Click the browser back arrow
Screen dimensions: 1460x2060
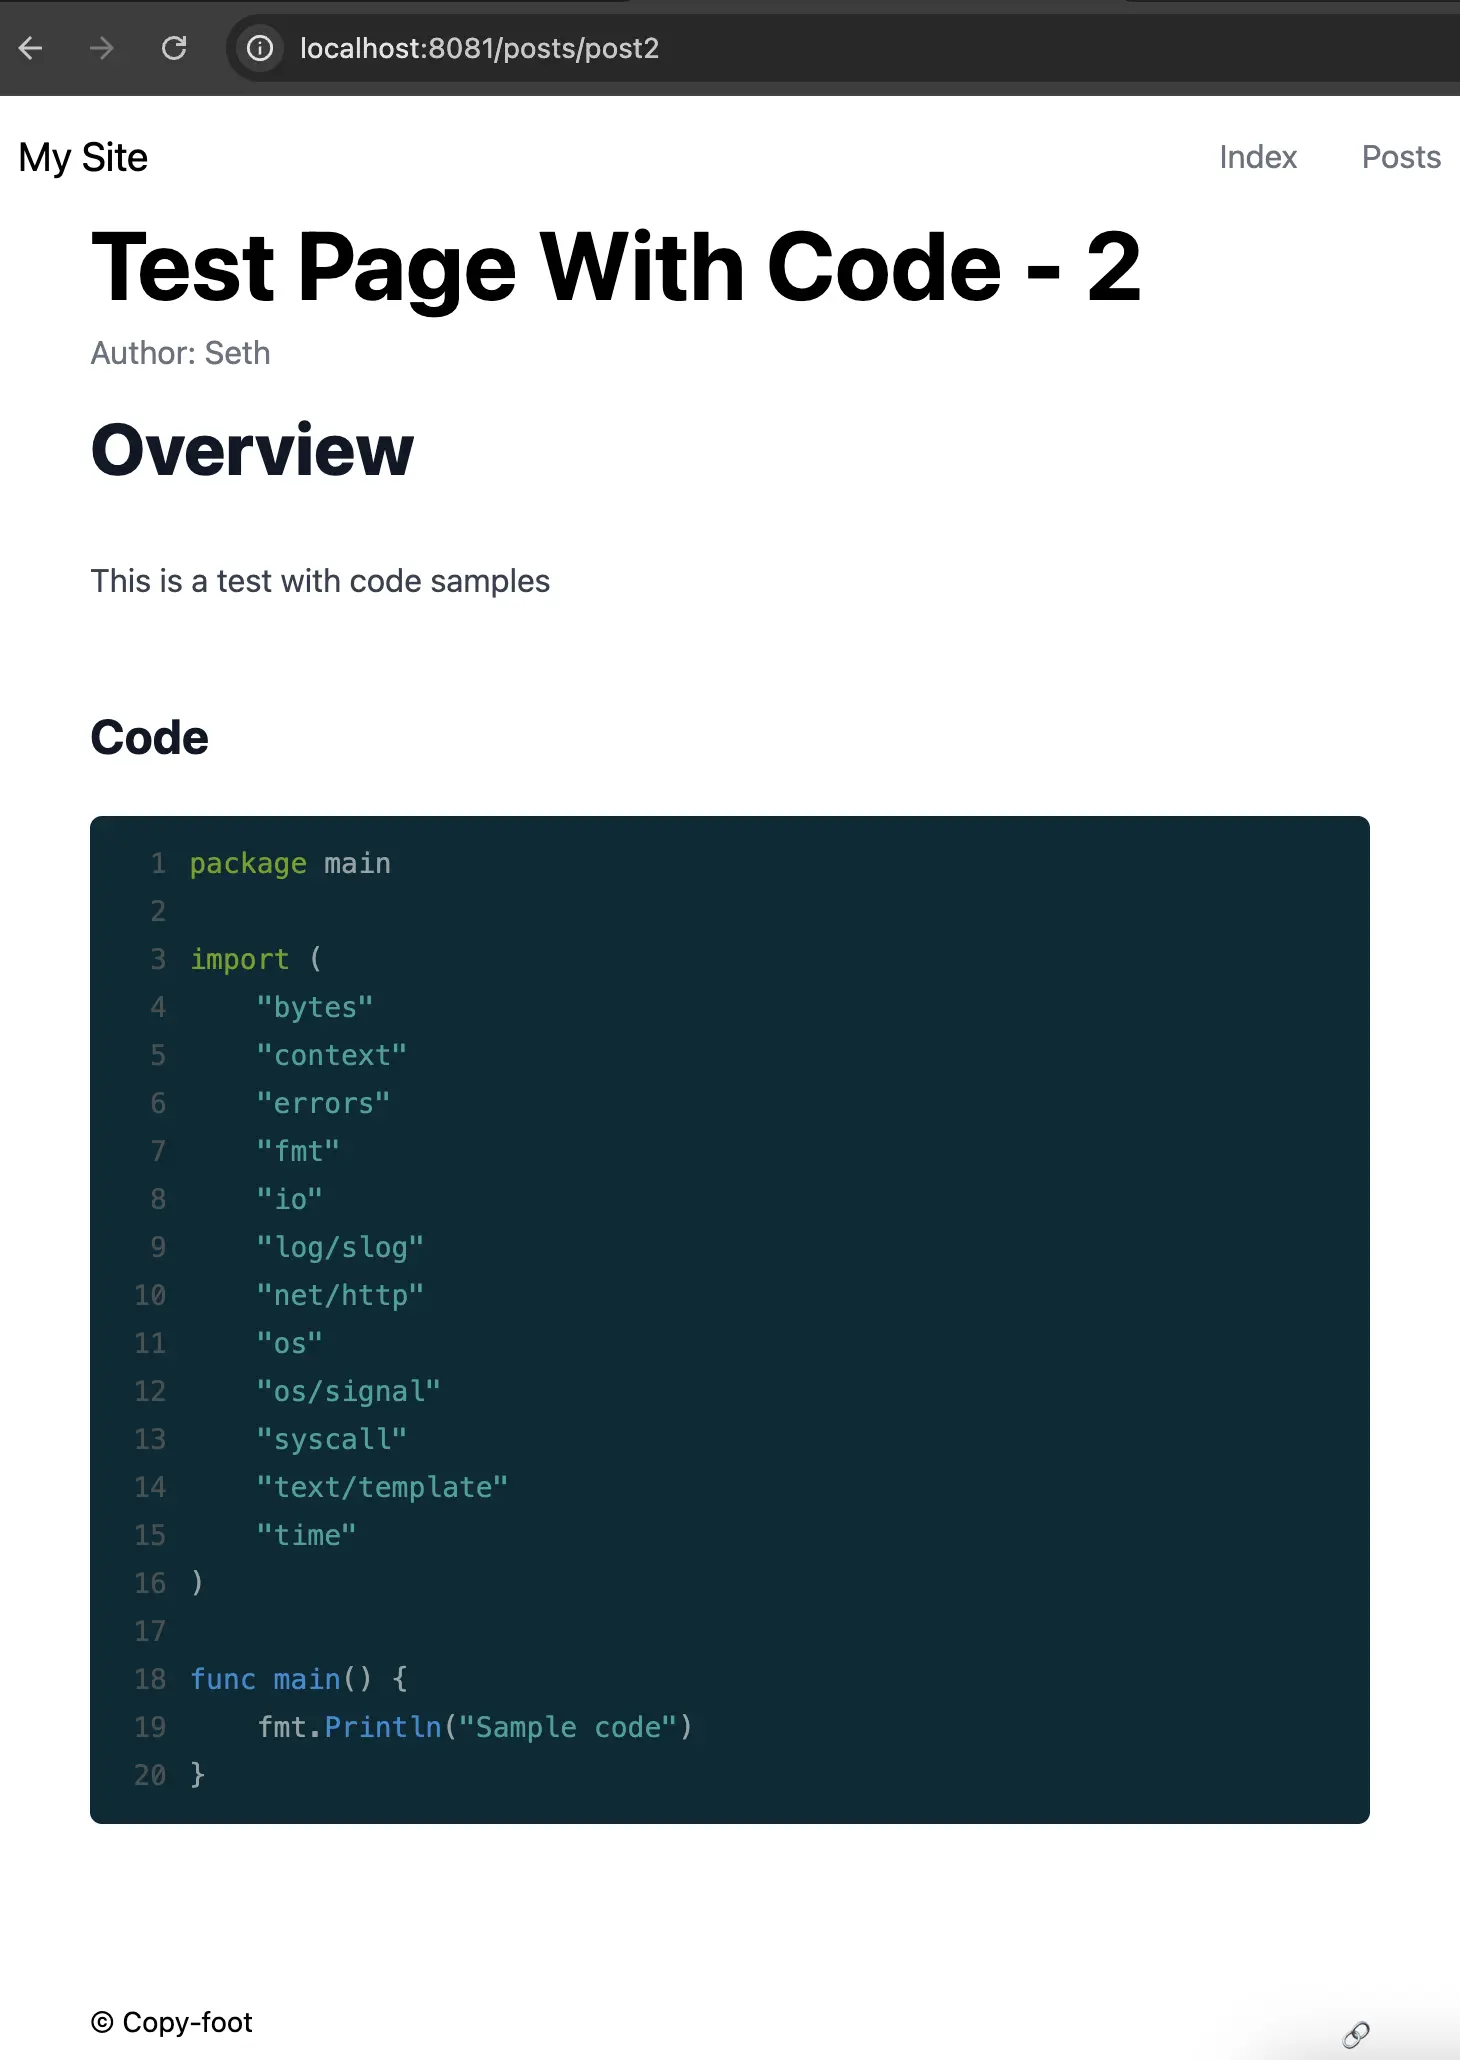click(x=31, y=48)
